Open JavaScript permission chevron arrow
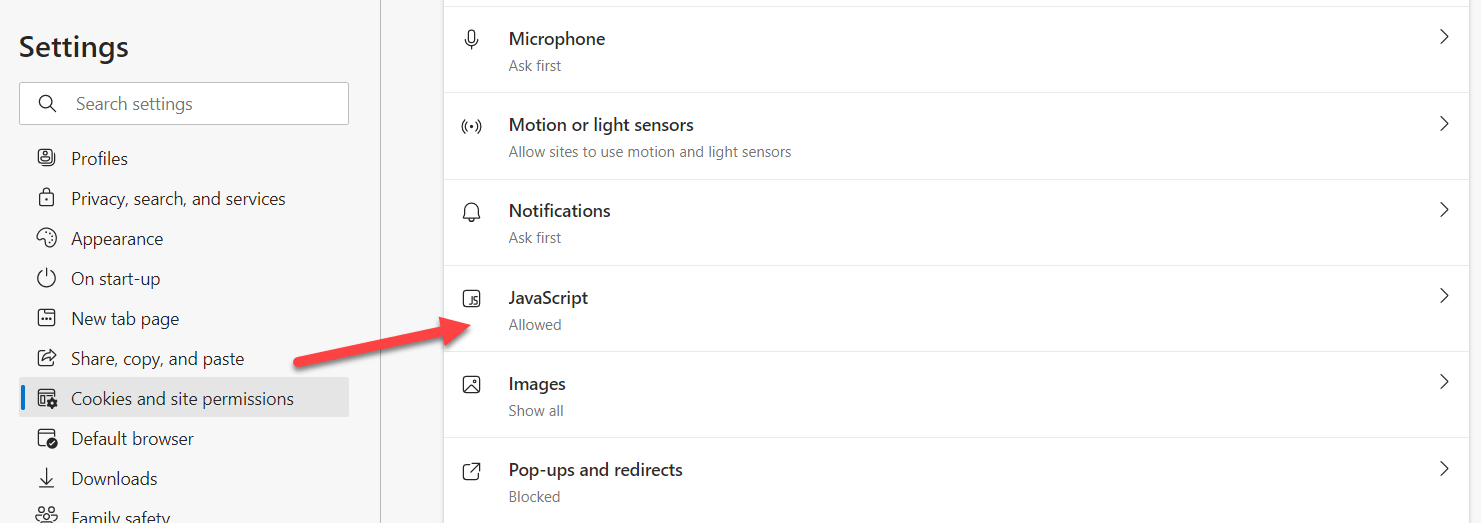The image size is (1481, 523). click(x=1443, y=296)
